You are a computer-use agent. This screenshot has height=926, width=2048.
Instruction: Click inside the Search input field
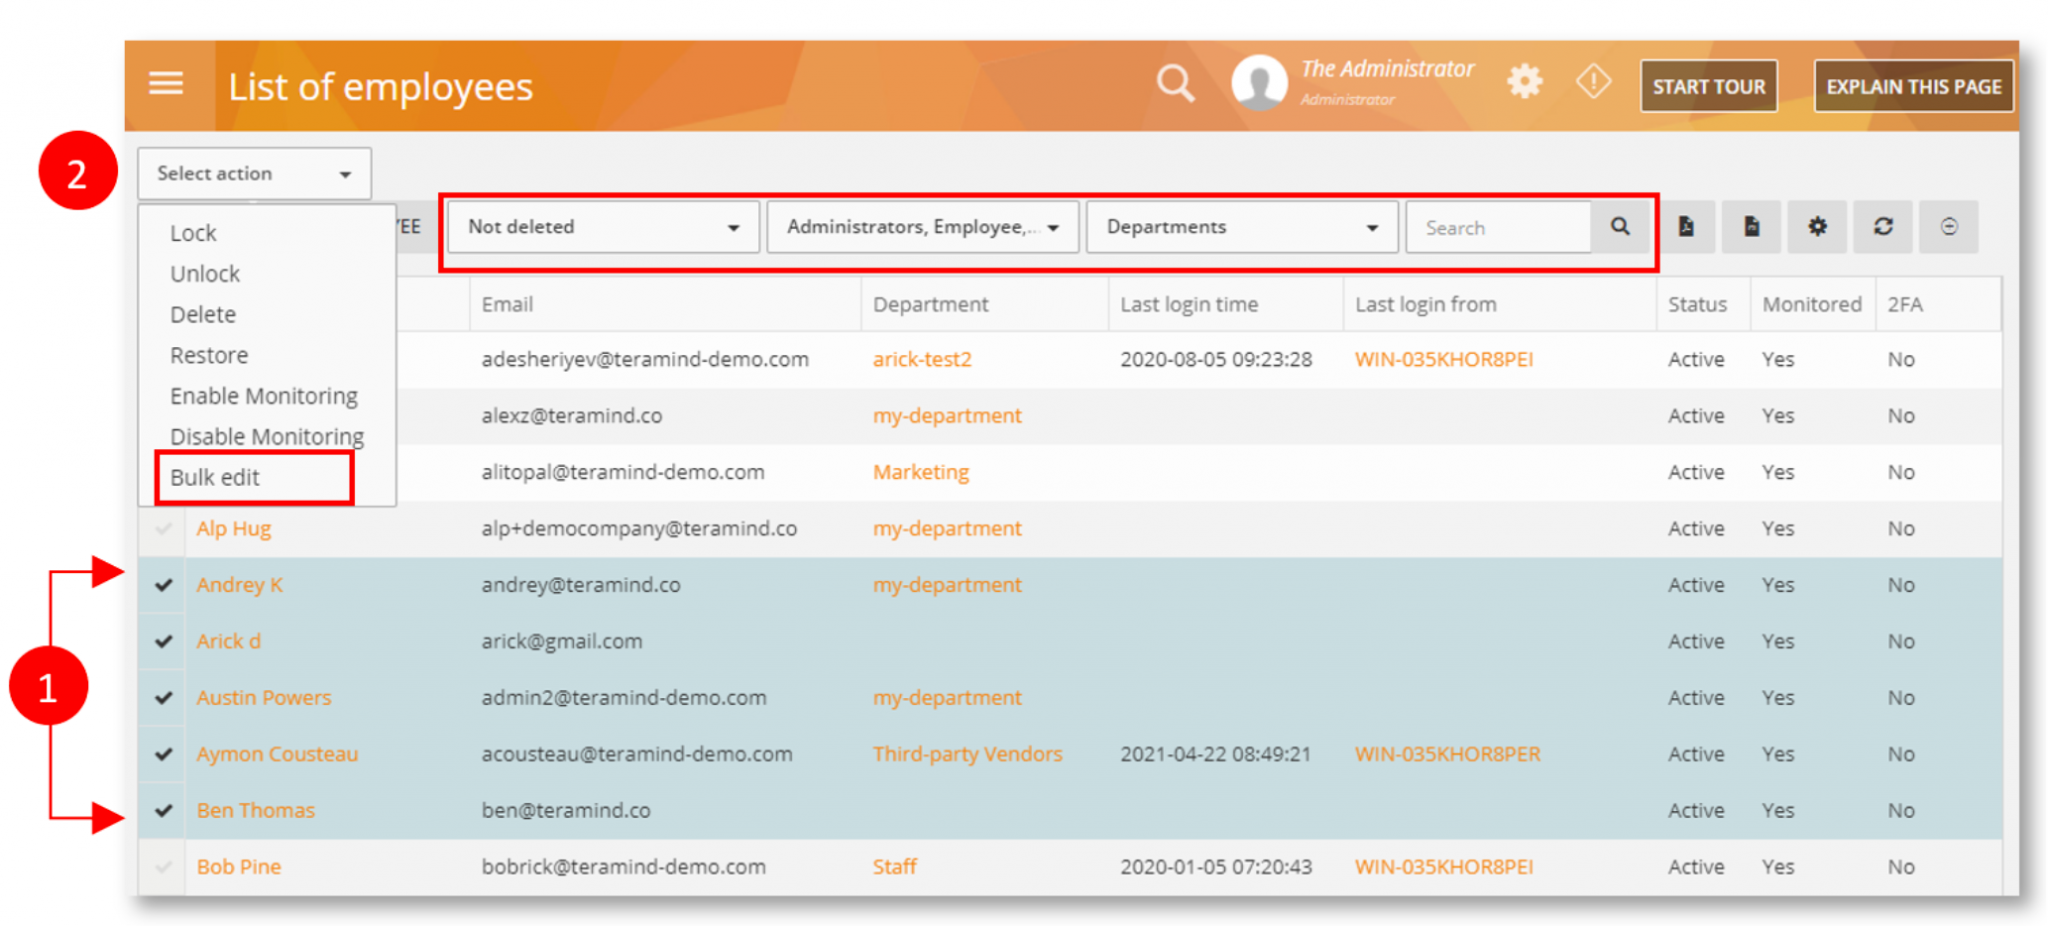(x=1497, y=227)
